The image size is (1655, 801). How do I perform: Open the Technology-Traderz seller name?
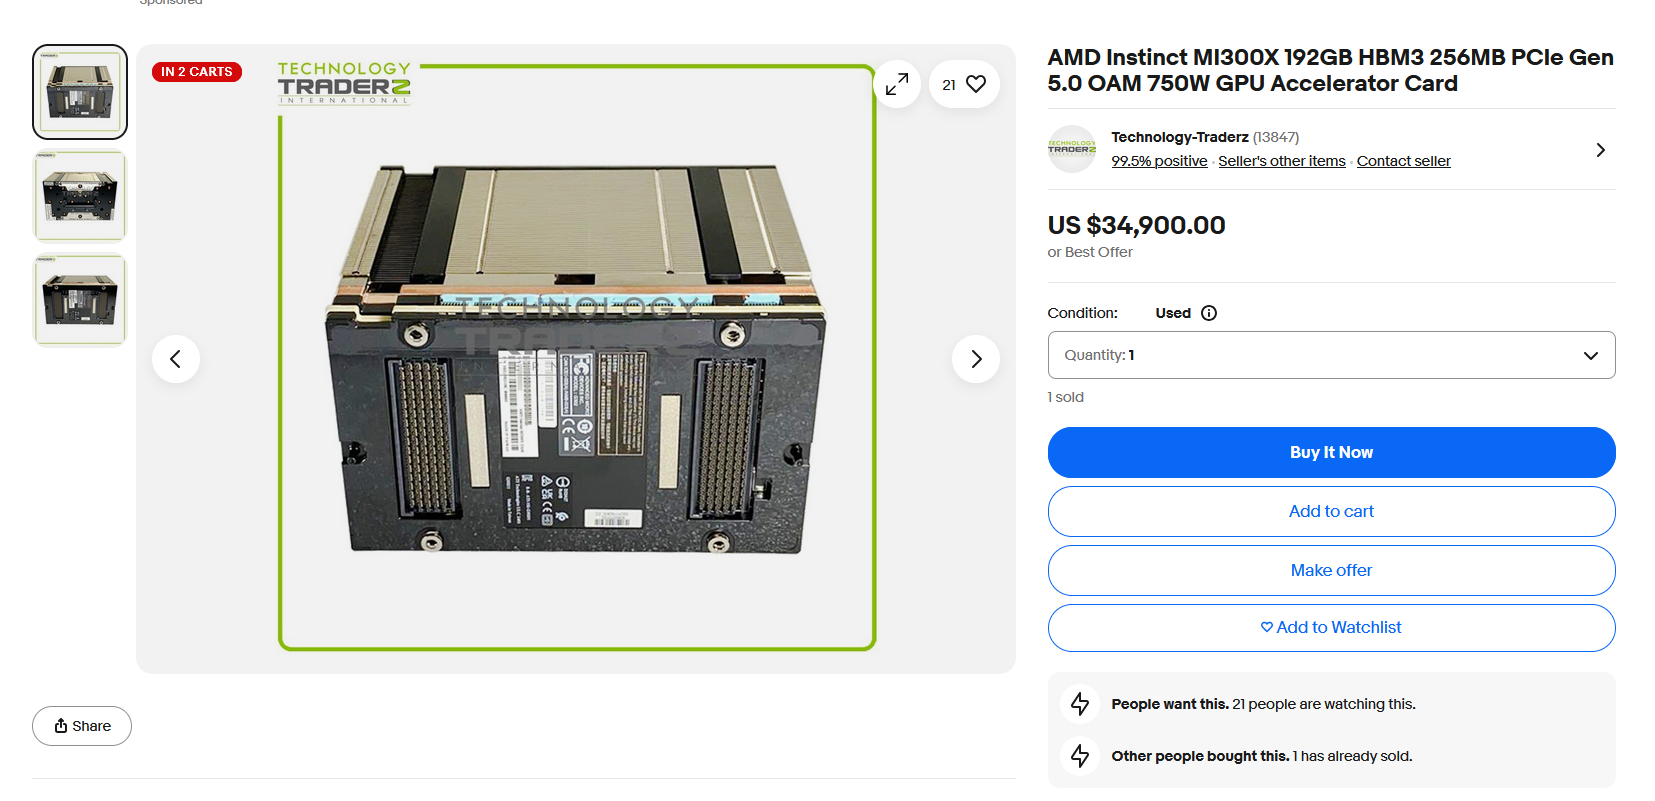point(1180,137)
